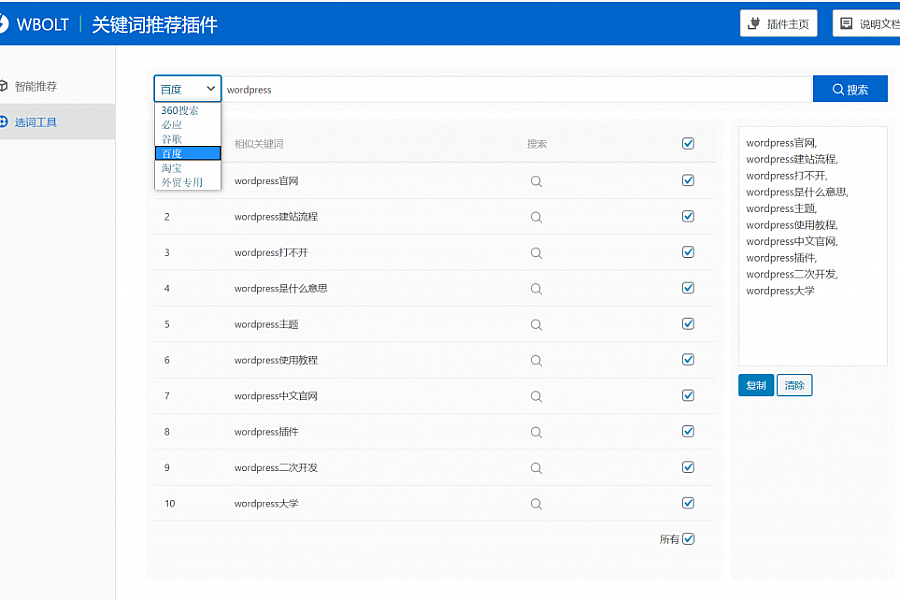Click the search magnifier for wordpress二次开发
Screen dimensions: 900x600
click(x=536, y=468)
